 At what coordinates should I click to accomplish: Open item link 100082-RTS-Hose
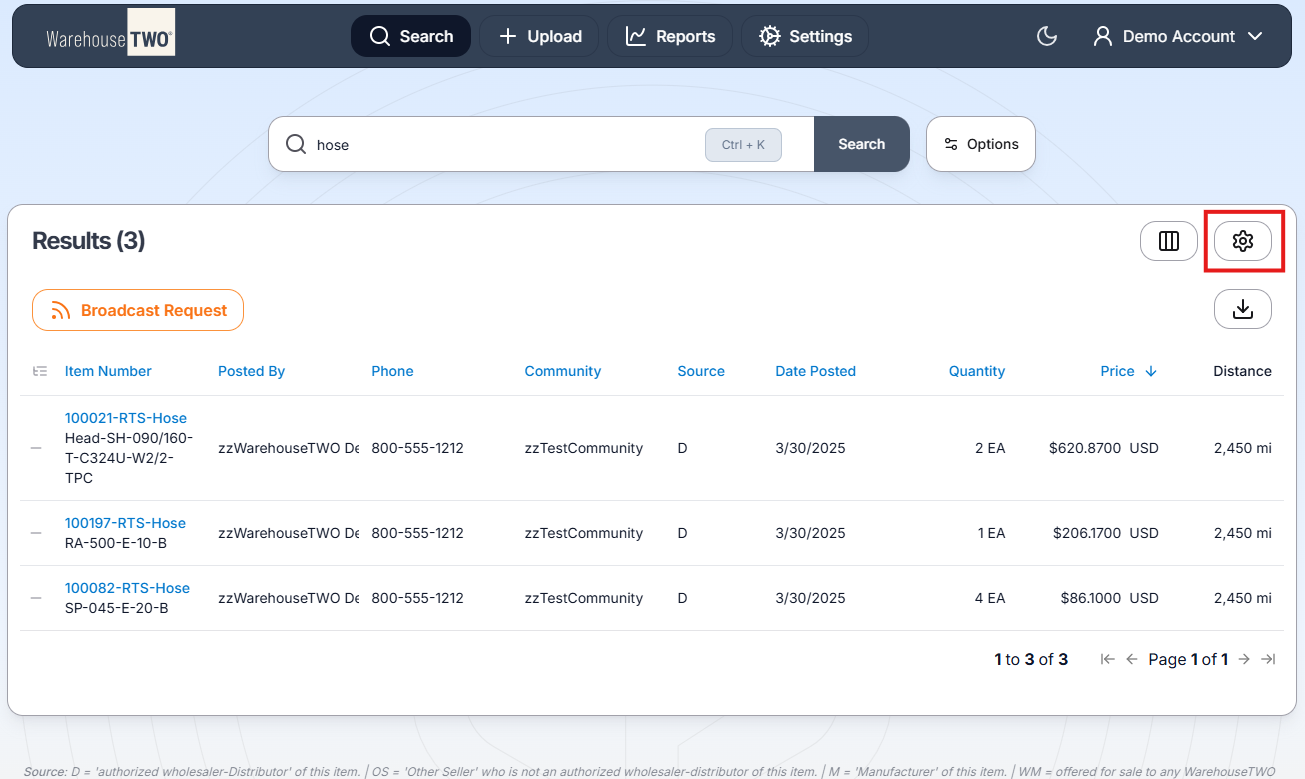pyautogui.click(x=127, y=588)
